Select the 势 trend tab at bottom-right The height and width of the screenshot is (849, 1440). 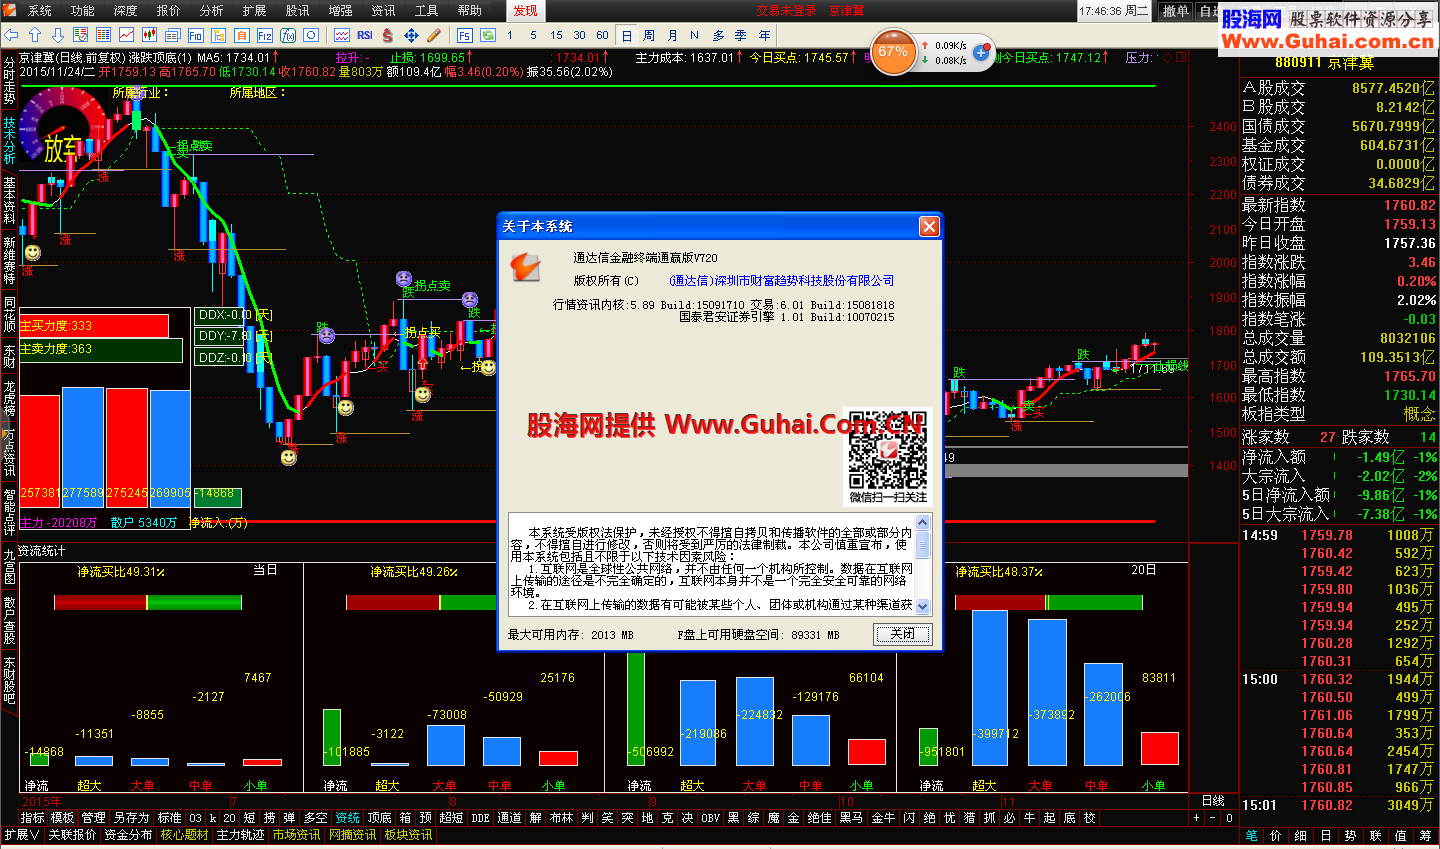coord(1350,835)
